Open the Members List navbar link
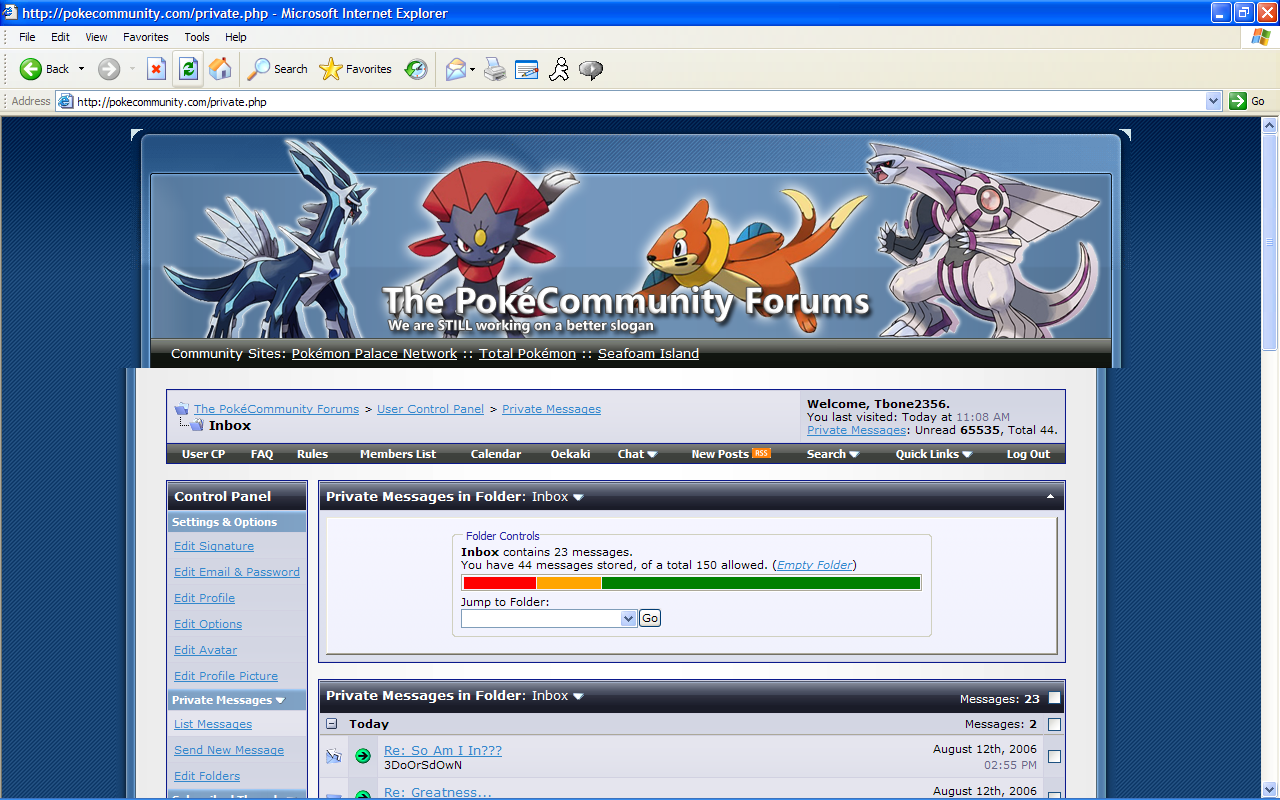This screenshot has width=1280, height=800. pos(398,454)
